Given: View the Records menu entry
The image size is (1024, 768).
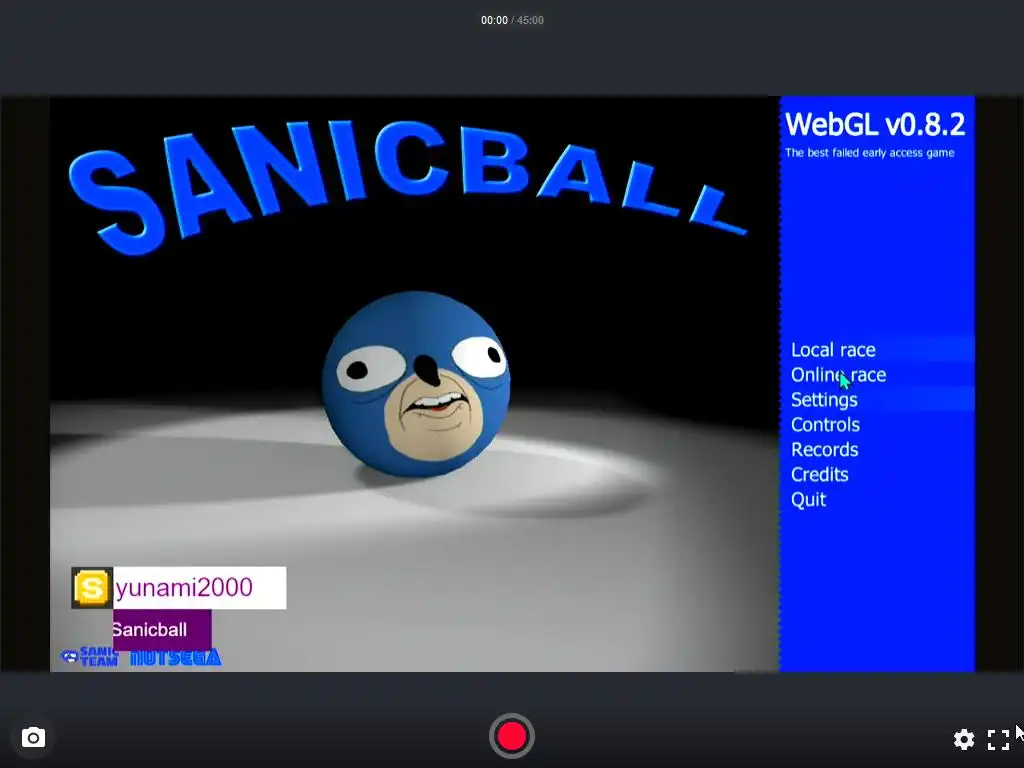Looking at the screenshot, I should point(825,449).
